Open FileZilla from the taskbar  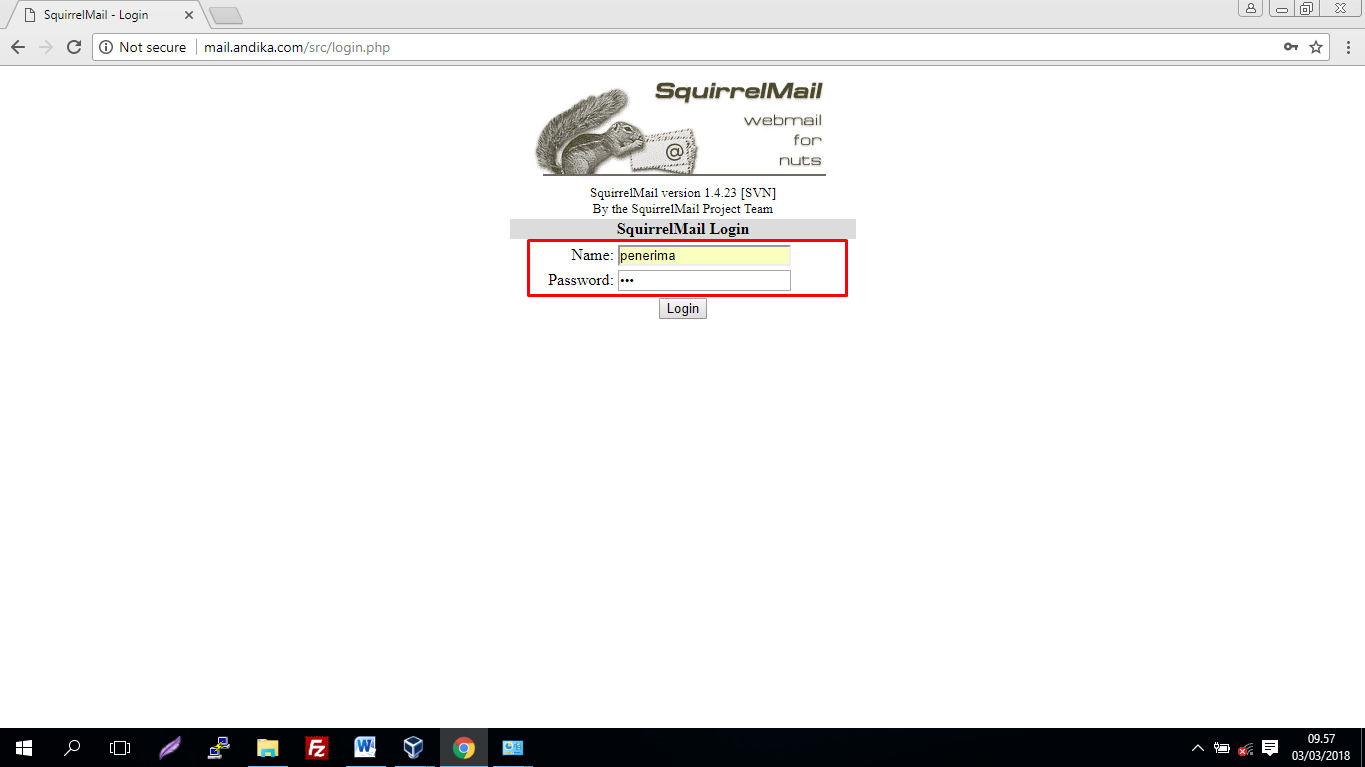316,748
